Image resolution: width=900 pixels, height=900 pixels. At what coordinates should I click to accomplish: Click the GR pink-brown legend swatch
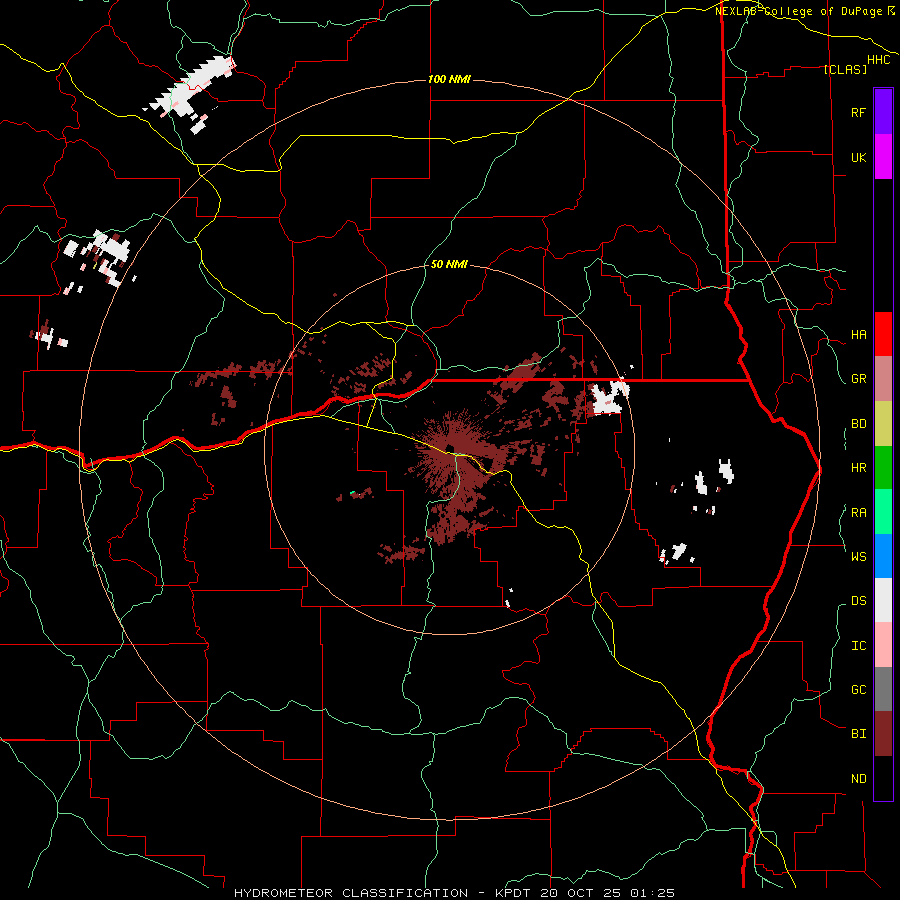(x=883, y=378)
